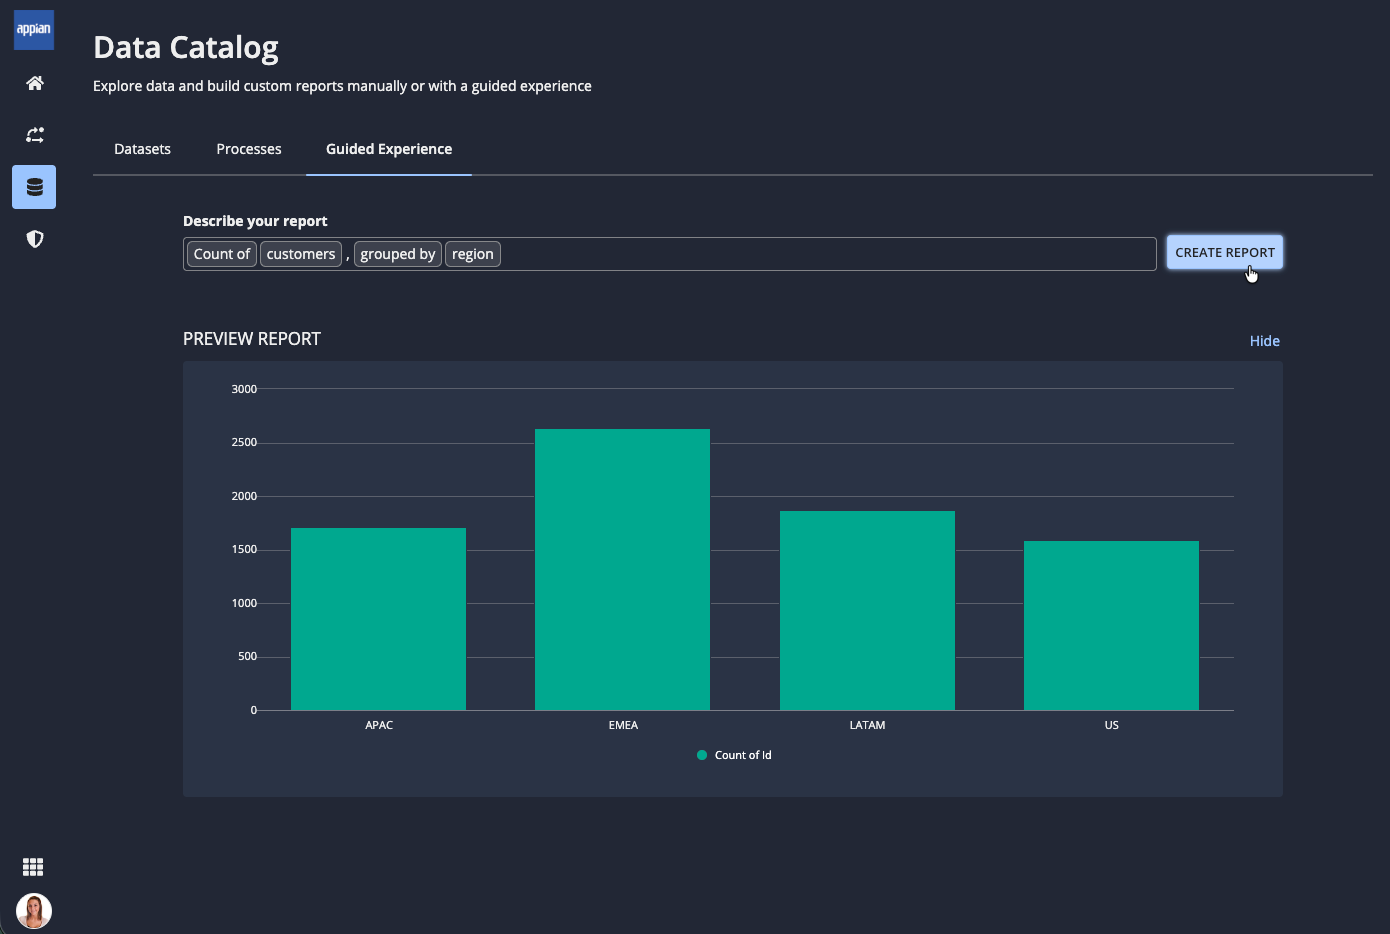Click the user profile avatar
Viewport: 1390px width, 934px height.
point(34,911)
